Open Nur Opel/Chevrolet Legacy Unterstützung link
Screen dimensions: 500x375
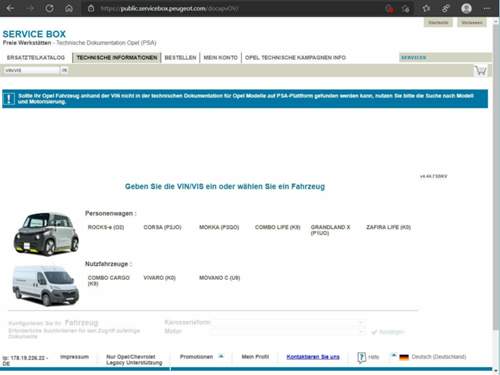pos(134,360)
